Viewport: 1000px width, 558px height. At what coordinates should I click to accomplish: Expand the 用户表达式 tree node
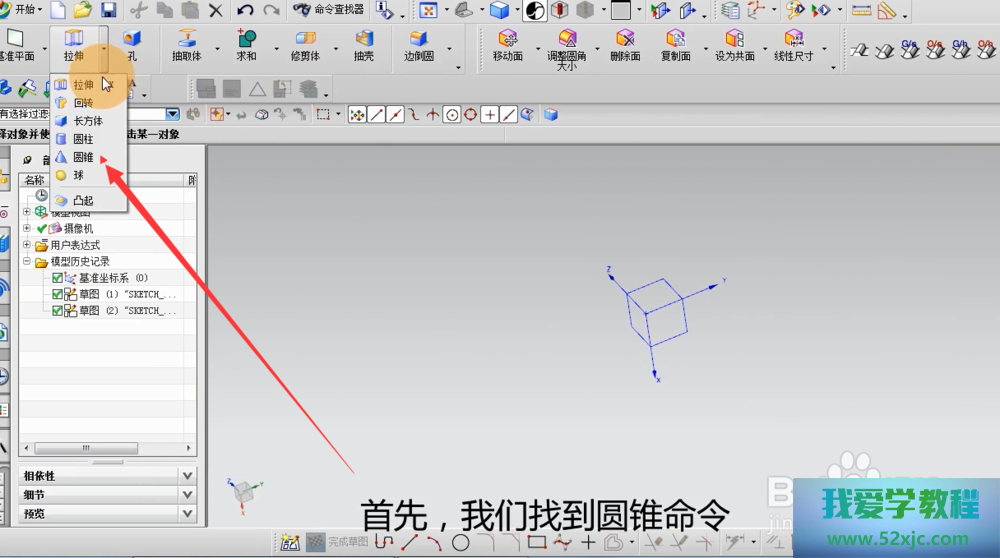pyautogui.click(x=27, y=245)
